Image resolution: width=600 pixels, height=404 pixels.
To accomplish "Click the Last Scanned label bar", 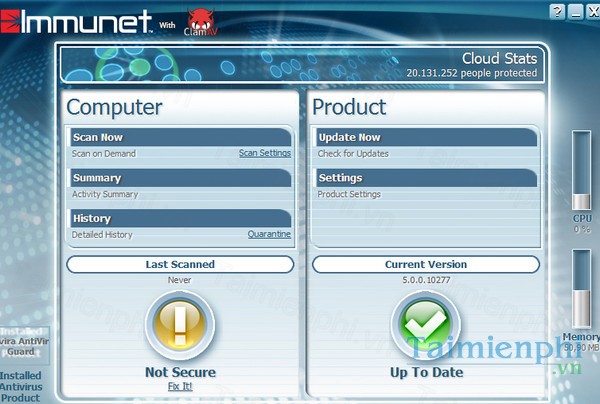I will pos(180,264).
